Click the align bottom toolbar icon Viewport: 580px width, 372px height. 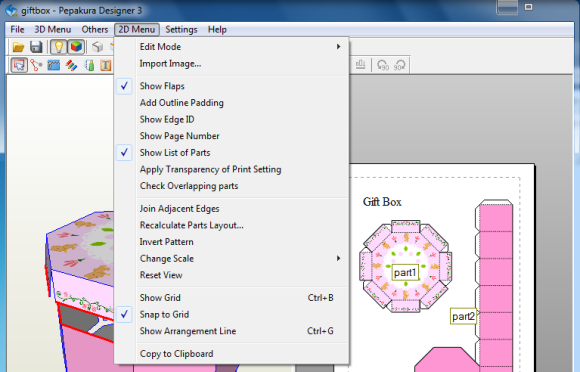[x=361, y=65]
